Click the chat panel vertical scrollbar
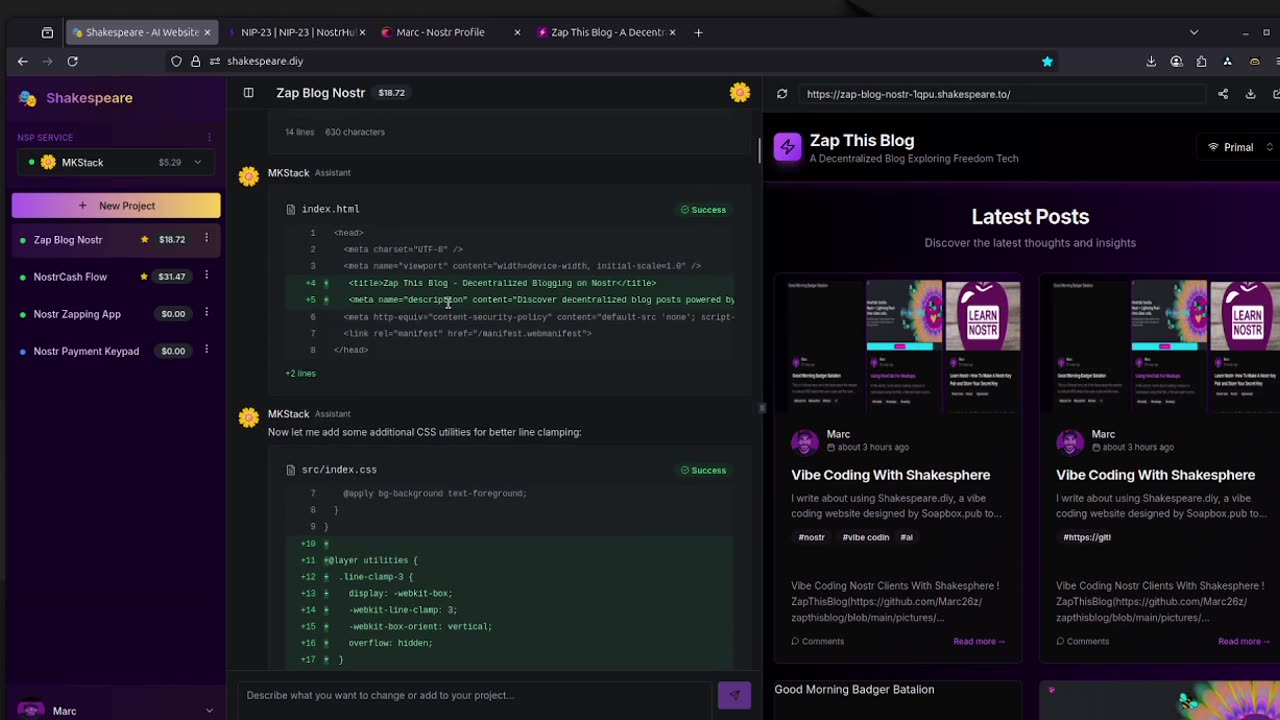Viewport: 1280px width, 720px height. point(759,150)
